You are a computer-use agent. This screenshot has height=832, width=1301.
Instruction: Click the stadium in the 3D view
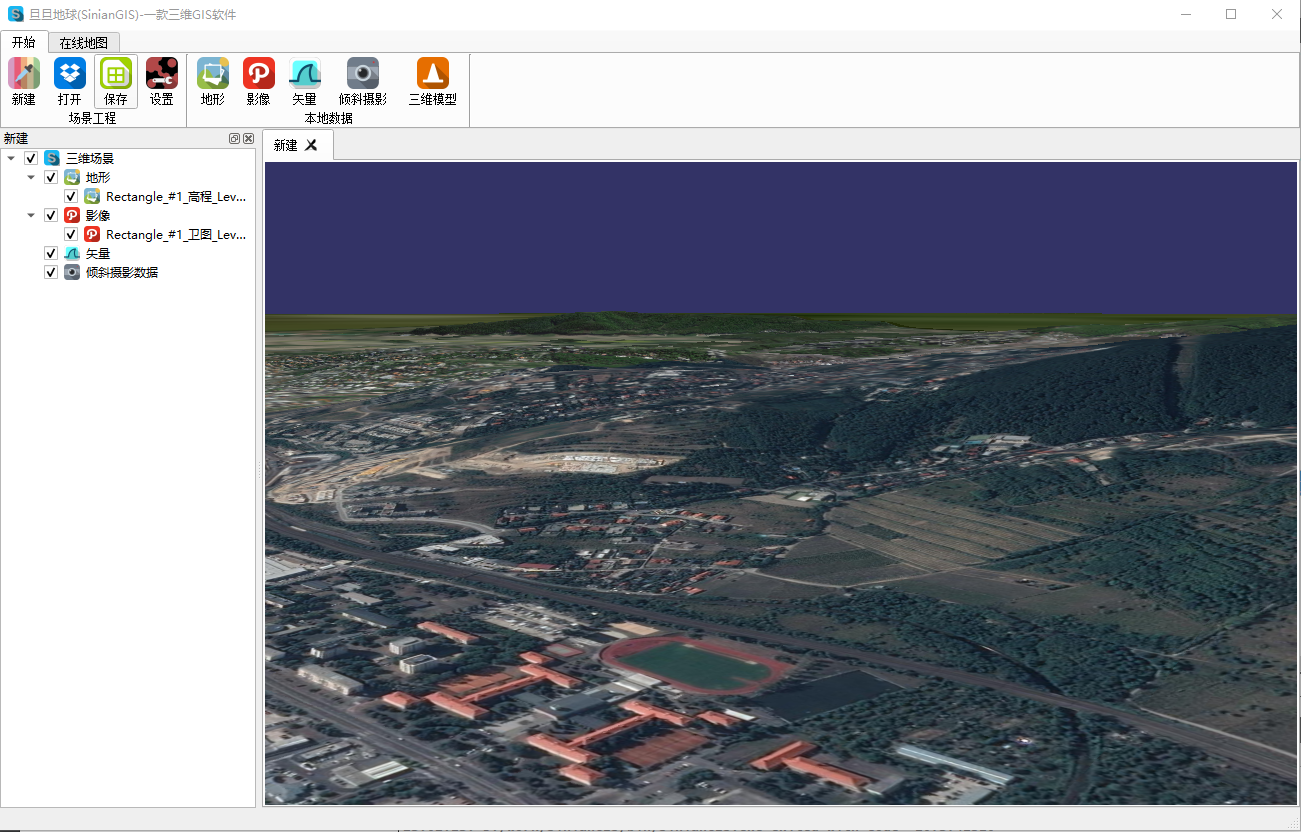tap(697, 665)
